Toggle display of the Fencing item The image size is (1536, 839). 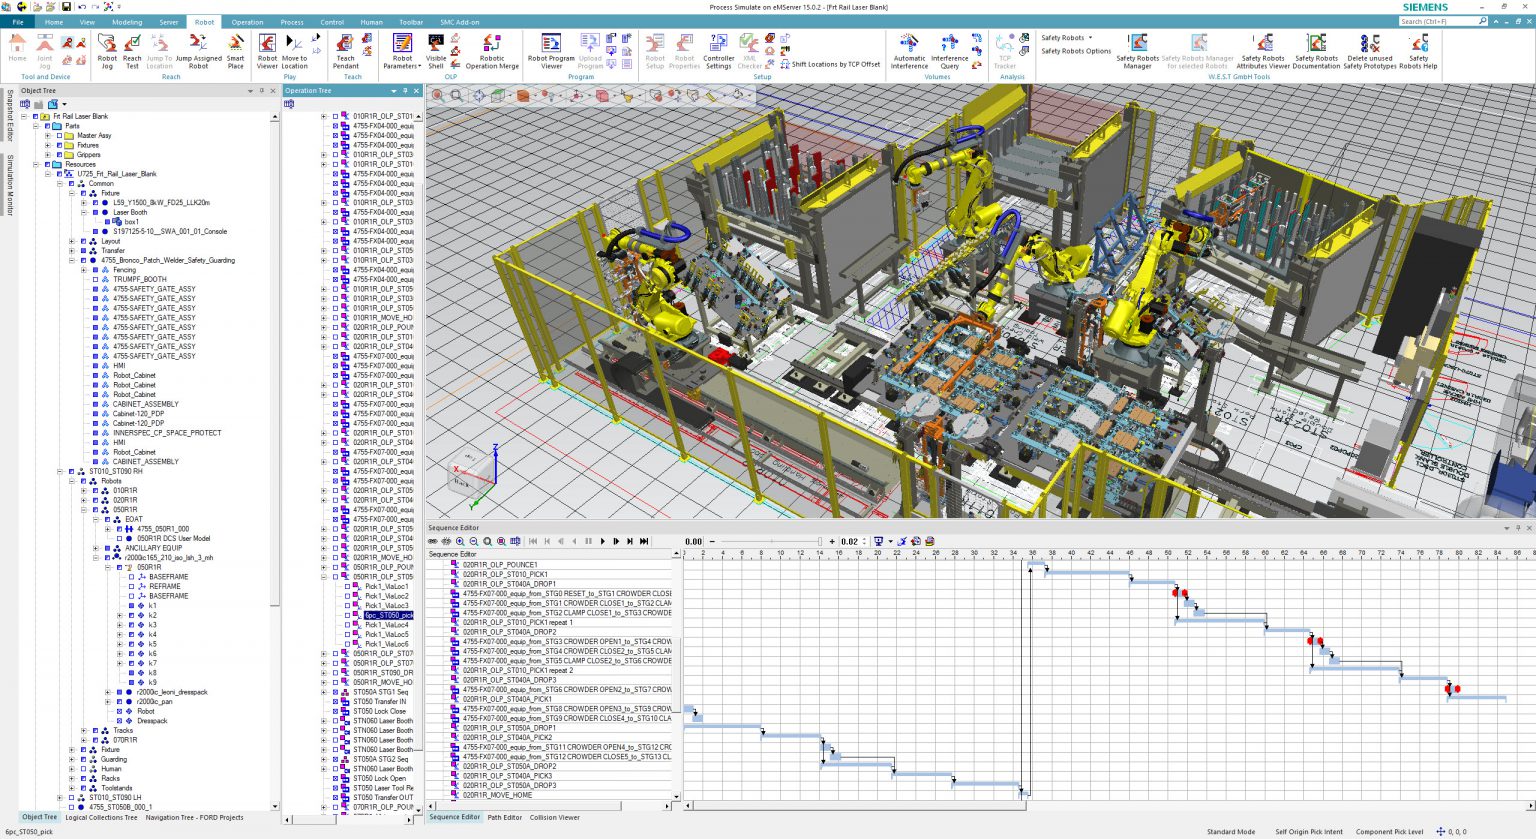(95, 270)
